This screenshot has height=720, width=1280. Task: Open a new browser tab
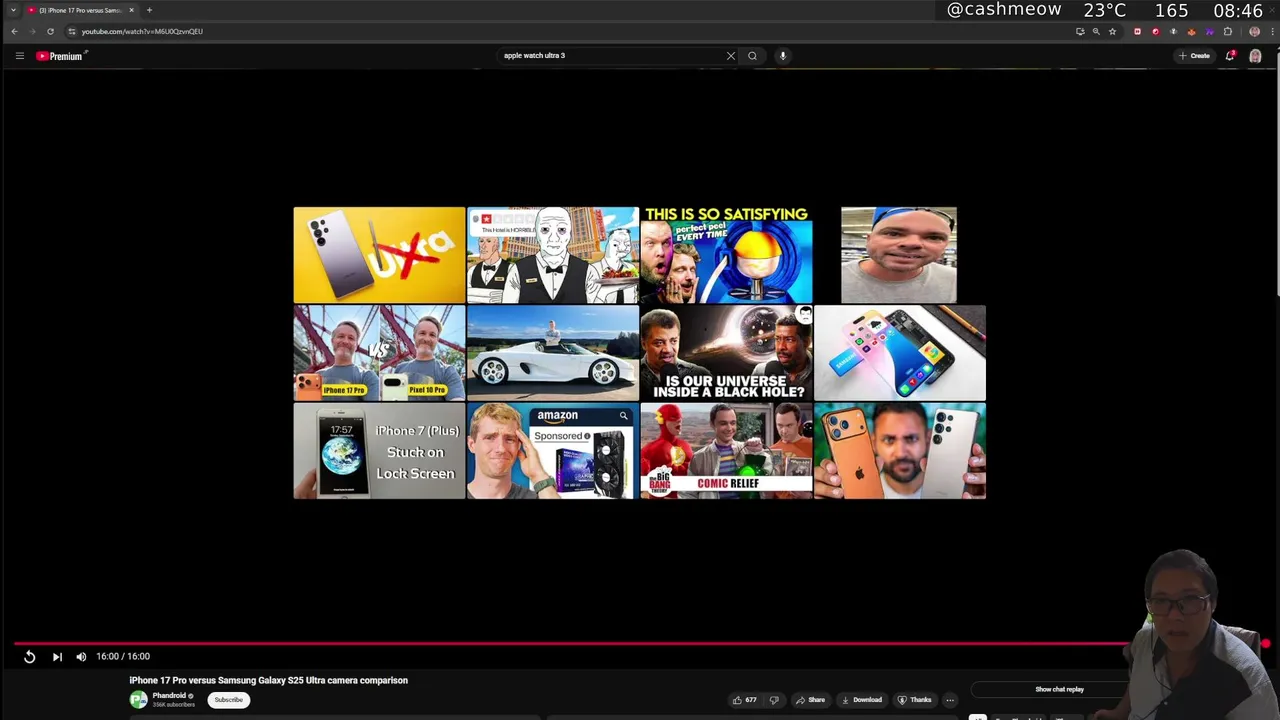[x=149, y=10]
